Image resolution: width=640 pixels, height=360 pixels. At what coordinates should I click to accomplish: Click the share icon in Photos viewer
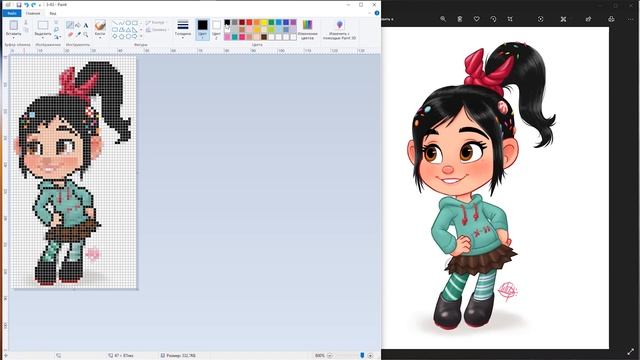tap(588, 19)
